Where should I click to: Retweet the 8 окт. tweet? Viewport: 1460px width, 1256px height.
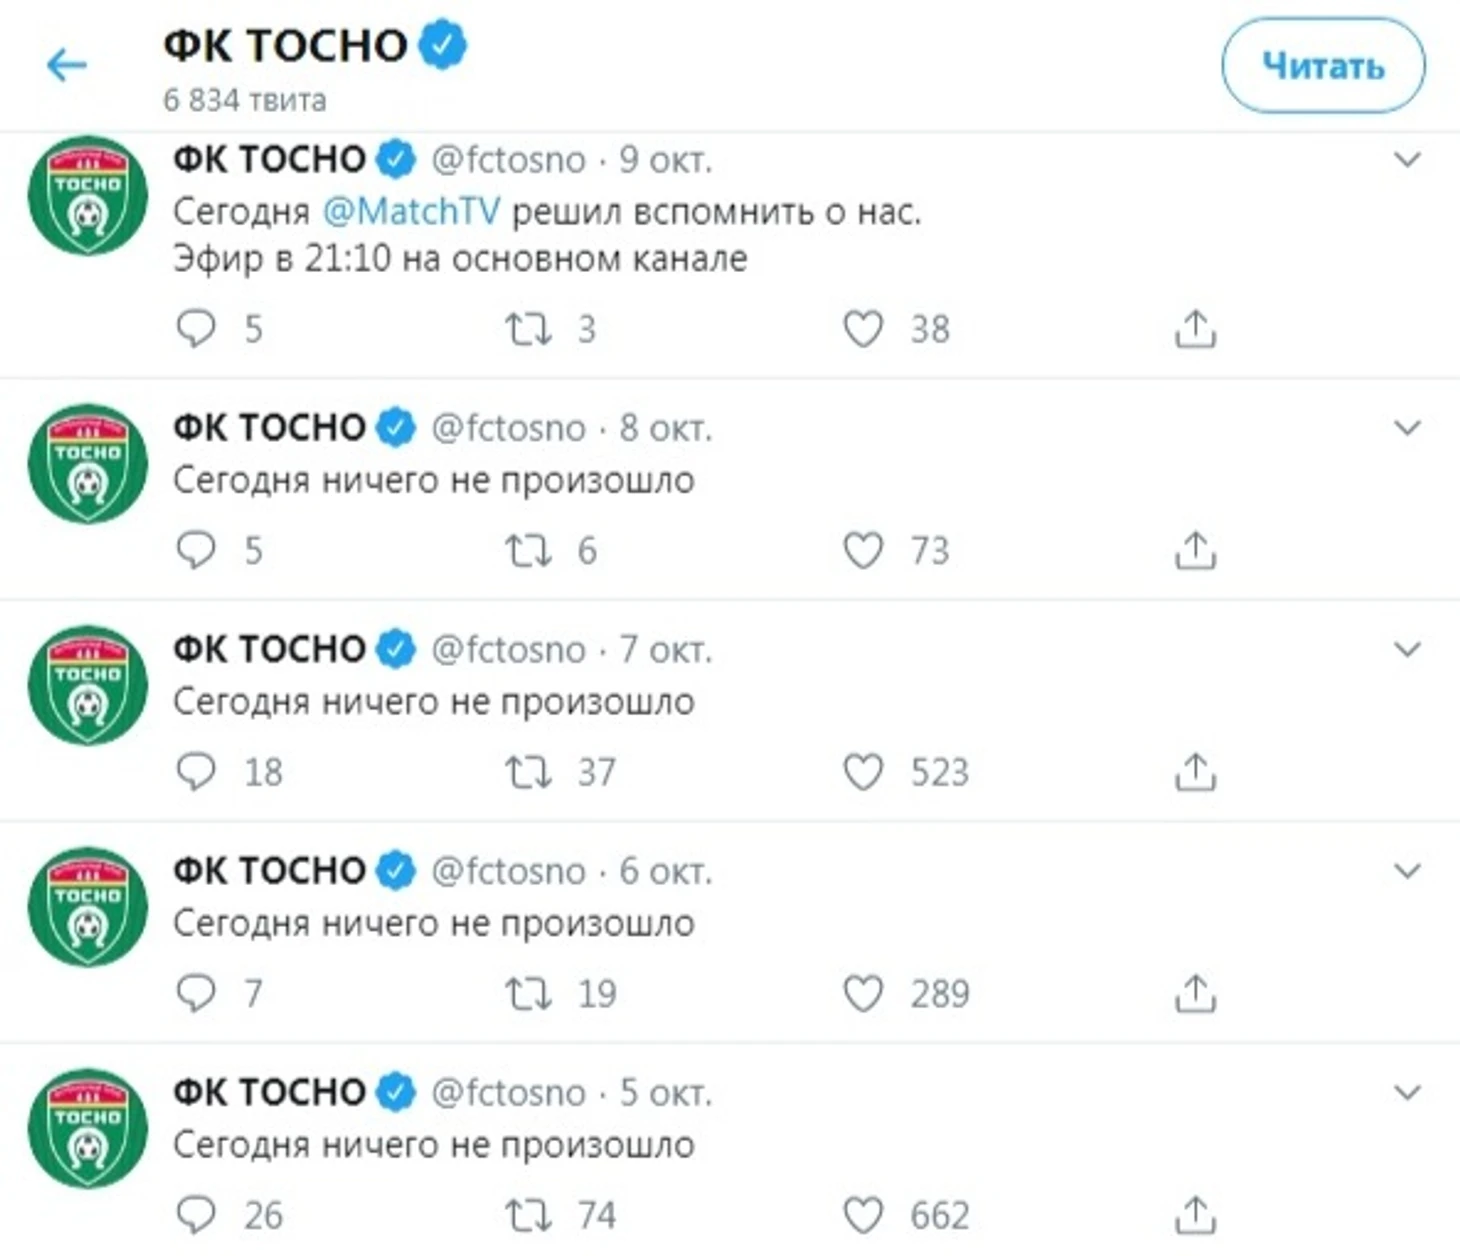(528, 551)
